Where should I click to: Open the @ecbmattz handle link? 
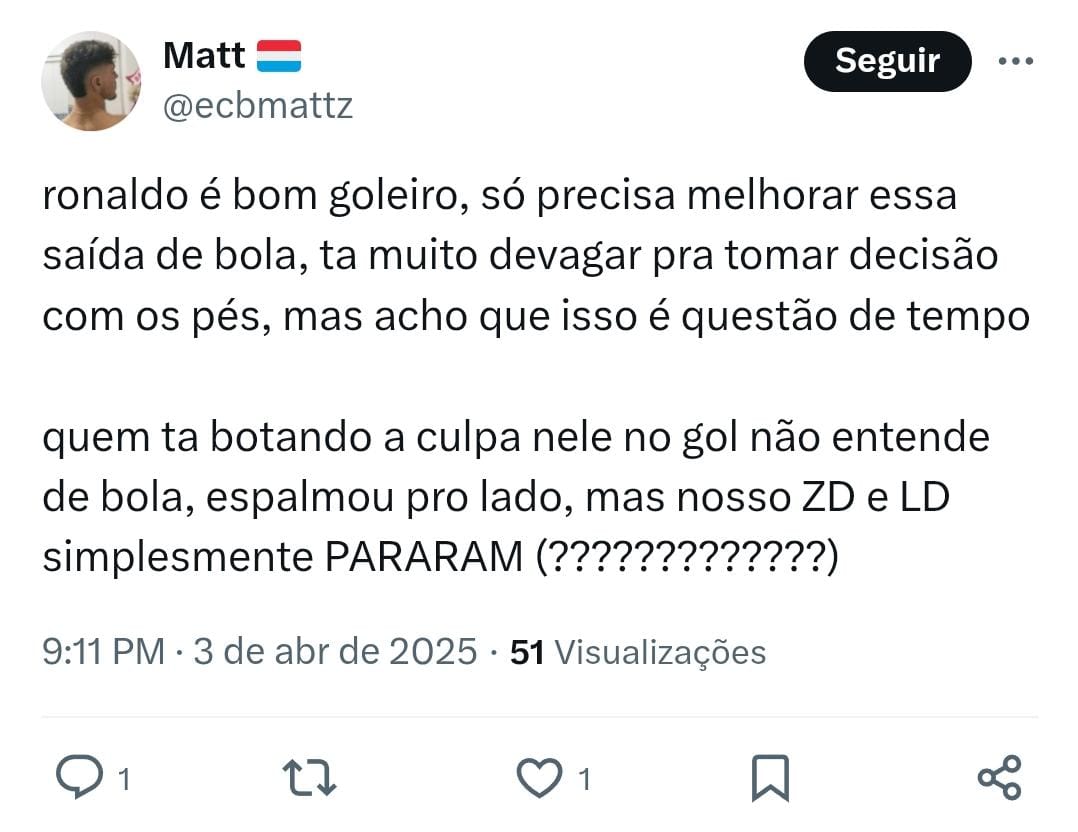258,105
